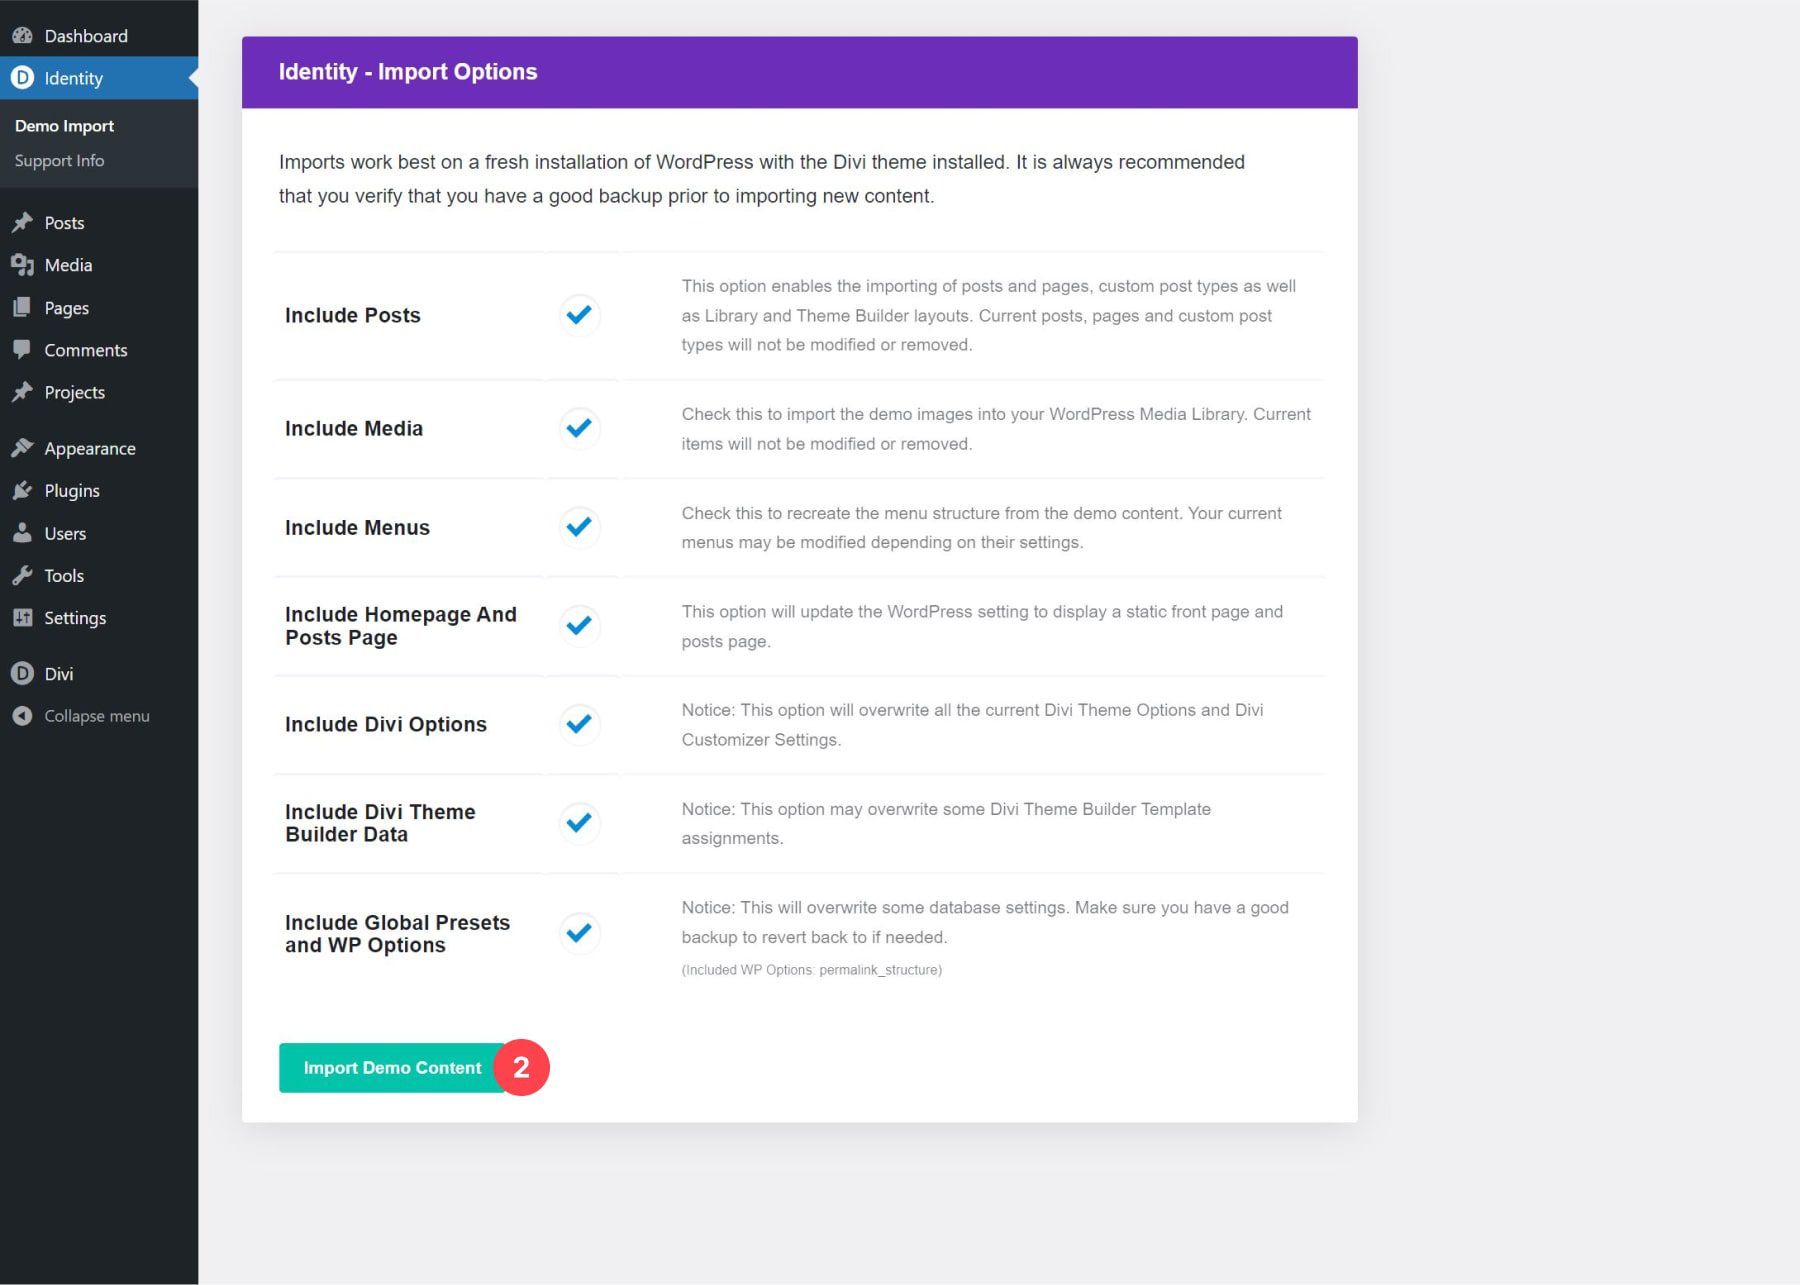Image resolution: width=1800 pixels, height=1285 pixels.
Task: Click the Tools wrench icon
Action: tap(22, 576)
